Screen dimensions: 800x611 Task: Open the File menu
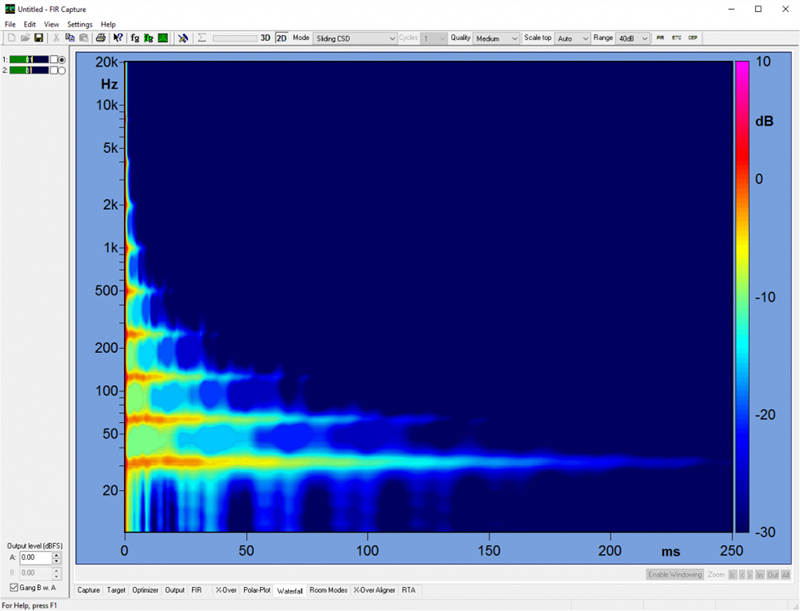10,24
